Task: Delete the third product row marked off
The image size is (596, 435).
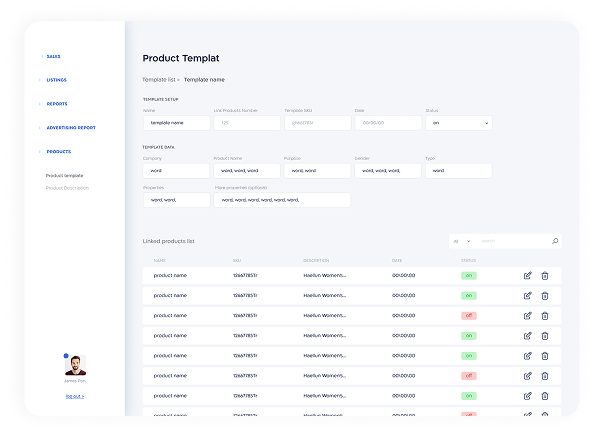Action: coord(545,316)
